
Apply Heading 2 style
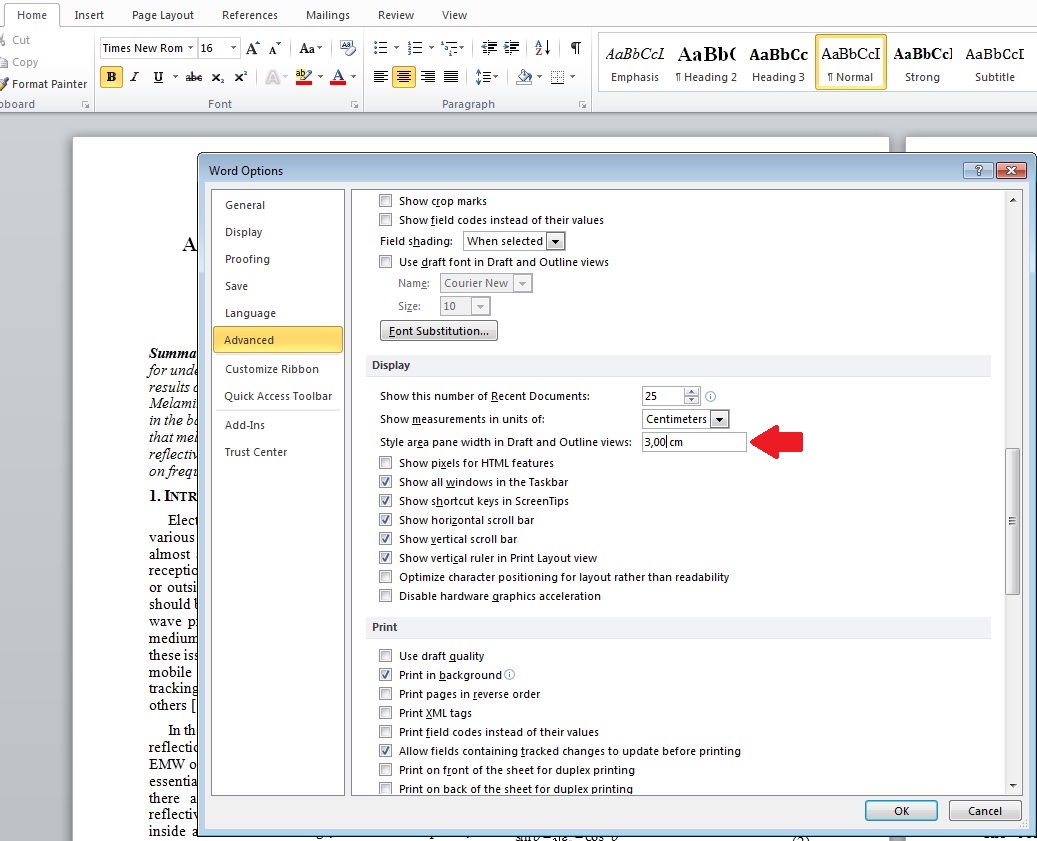706,63
